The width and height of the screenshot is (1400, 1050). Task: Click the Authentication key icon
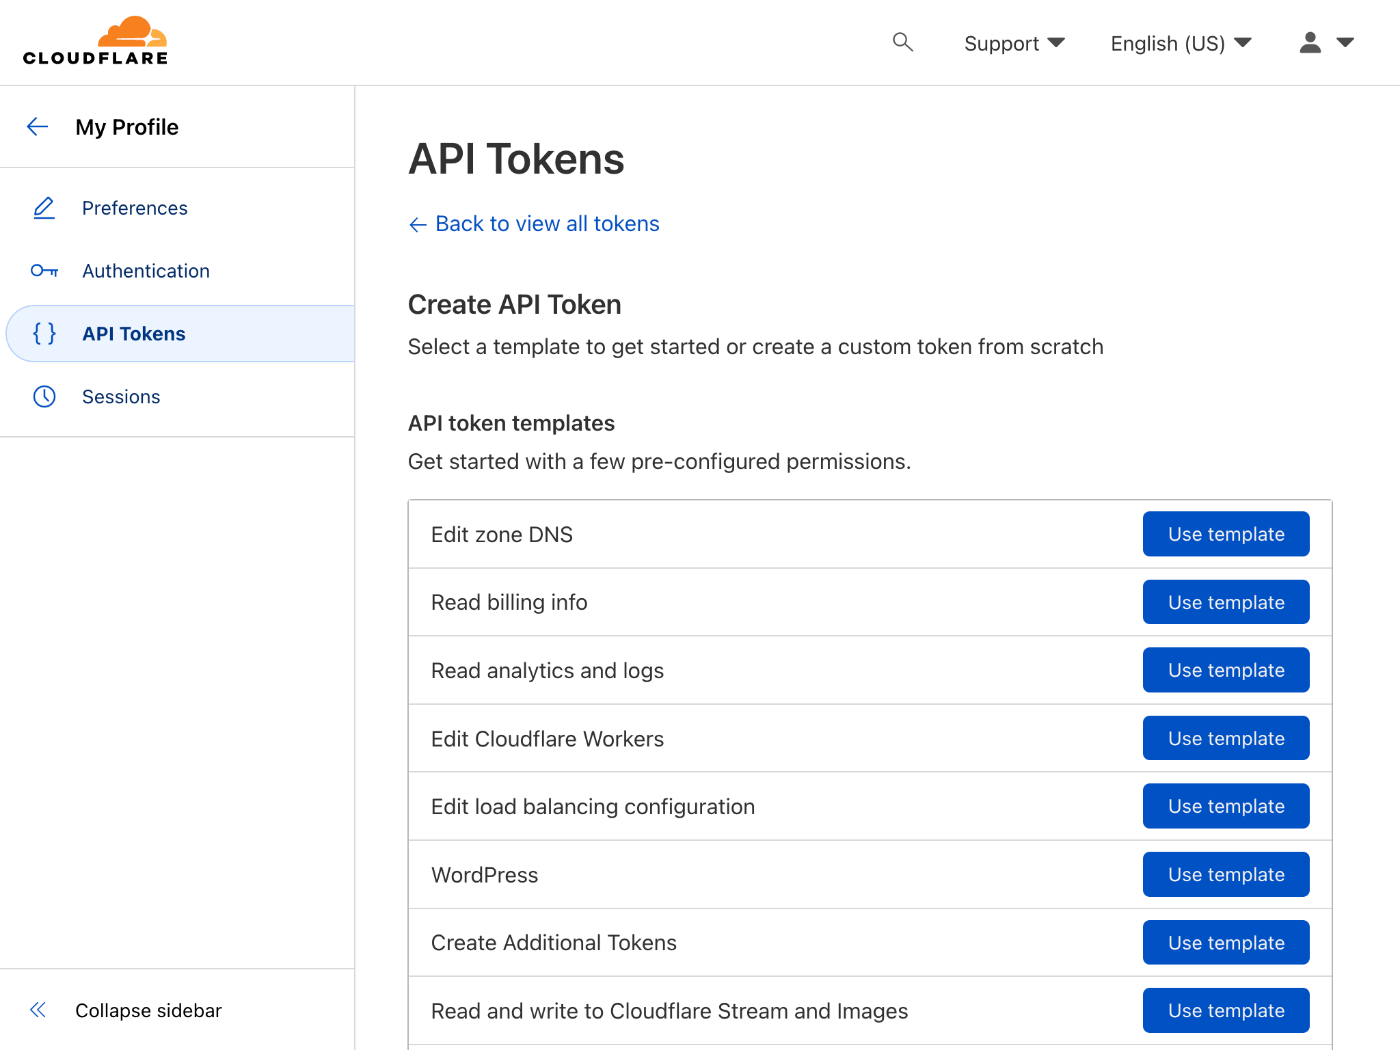coord(44,271)
